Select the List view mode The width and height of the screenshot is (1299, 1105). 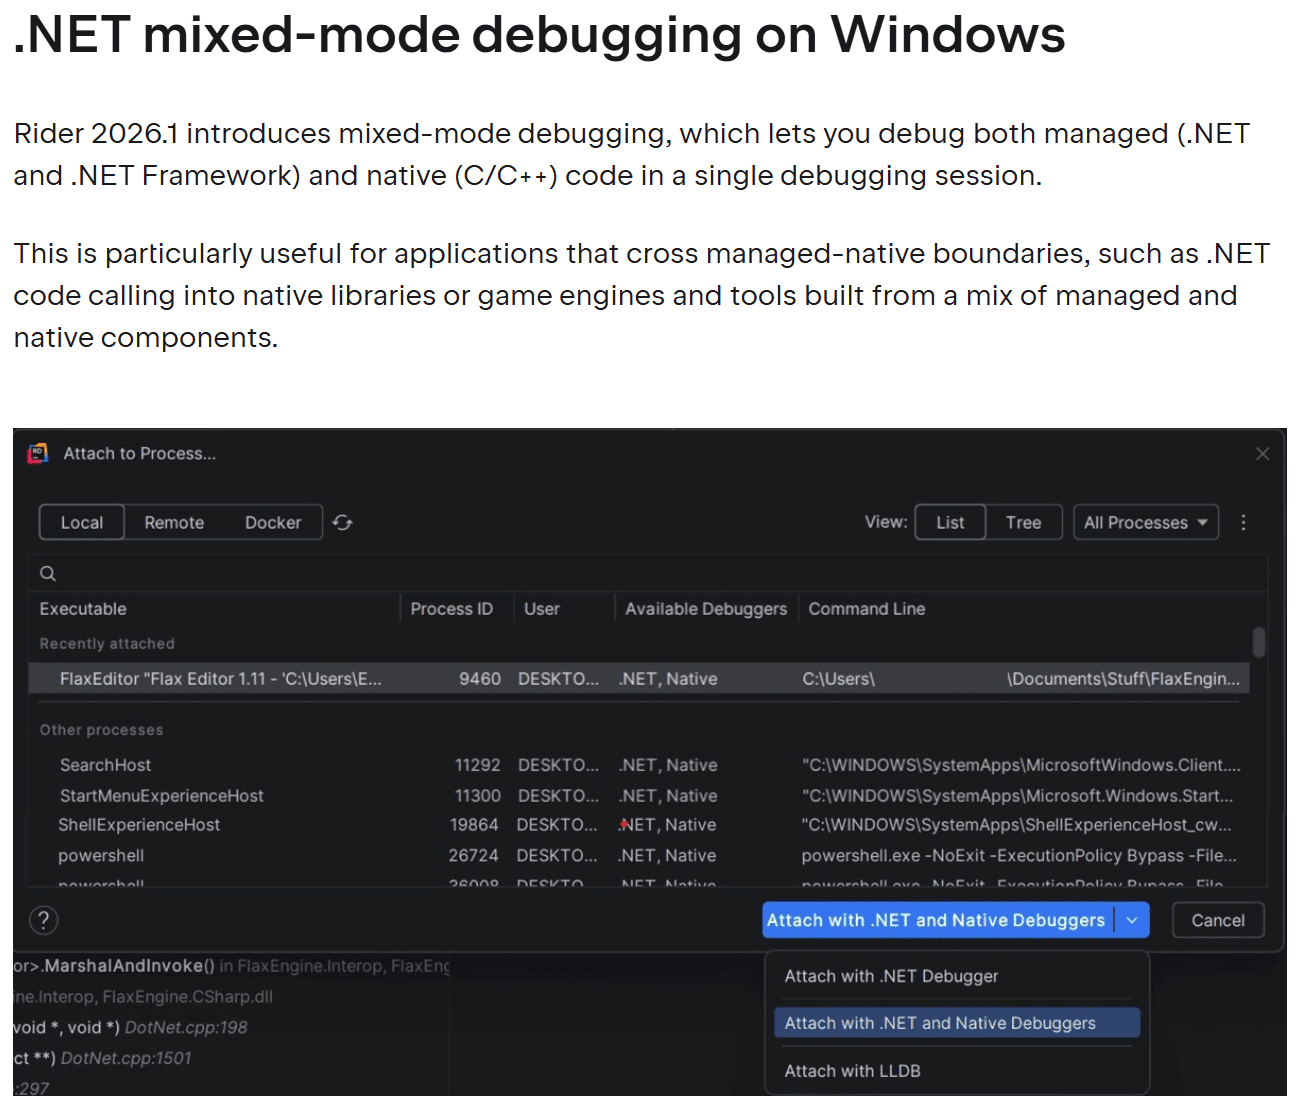coord(949,521)
